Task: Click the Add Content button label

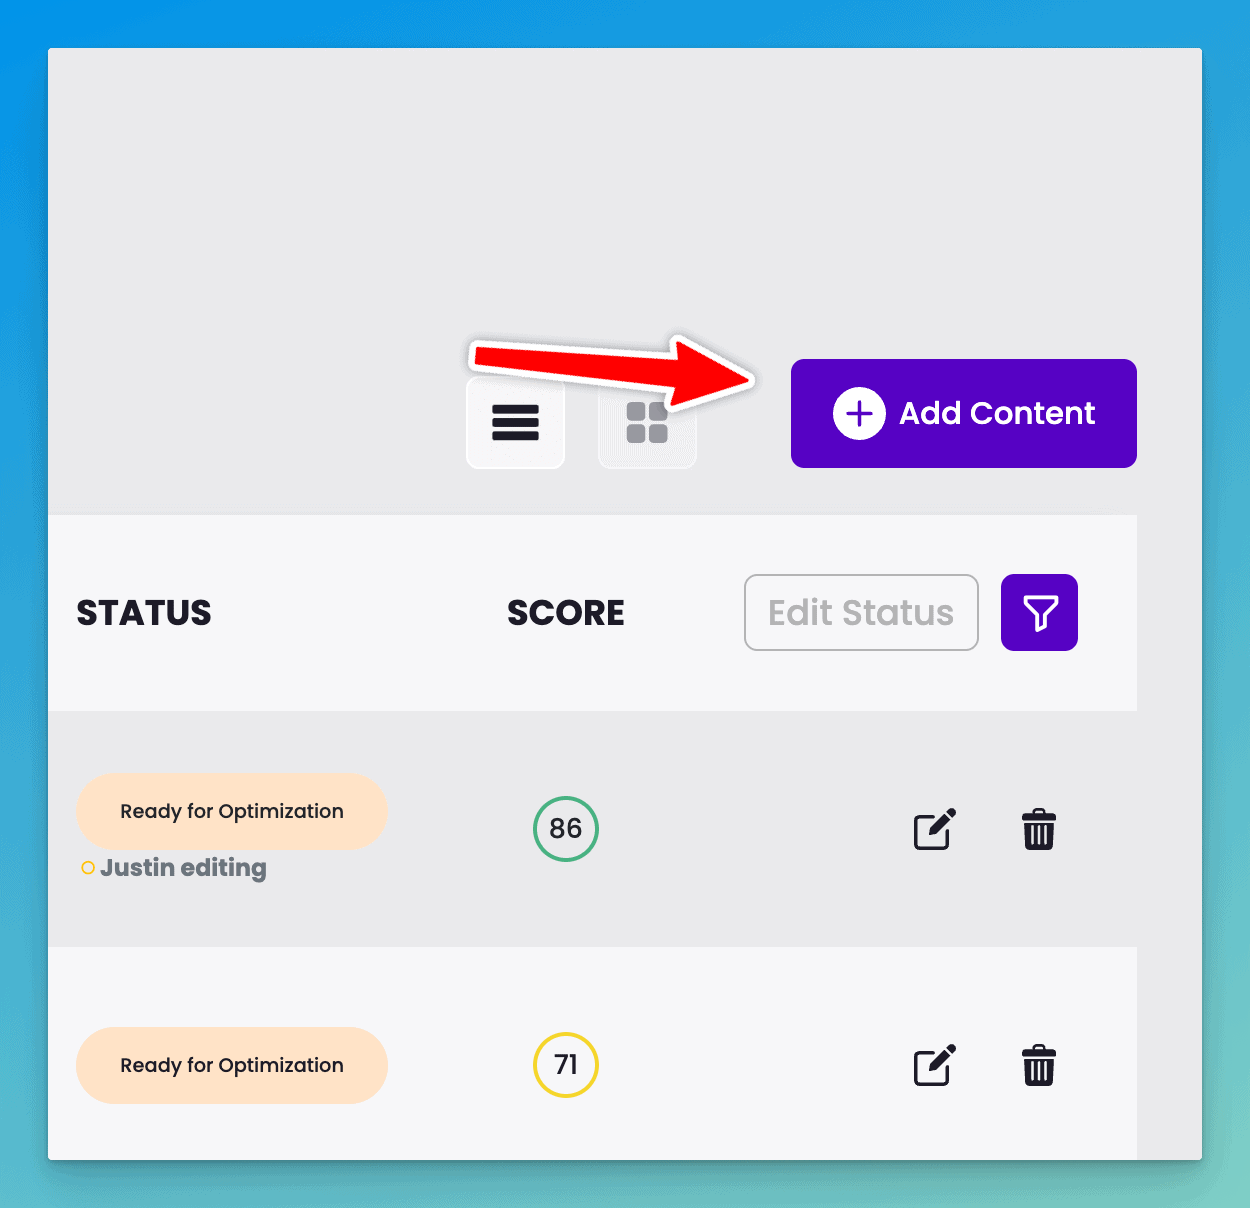Action: coord(997,413)
